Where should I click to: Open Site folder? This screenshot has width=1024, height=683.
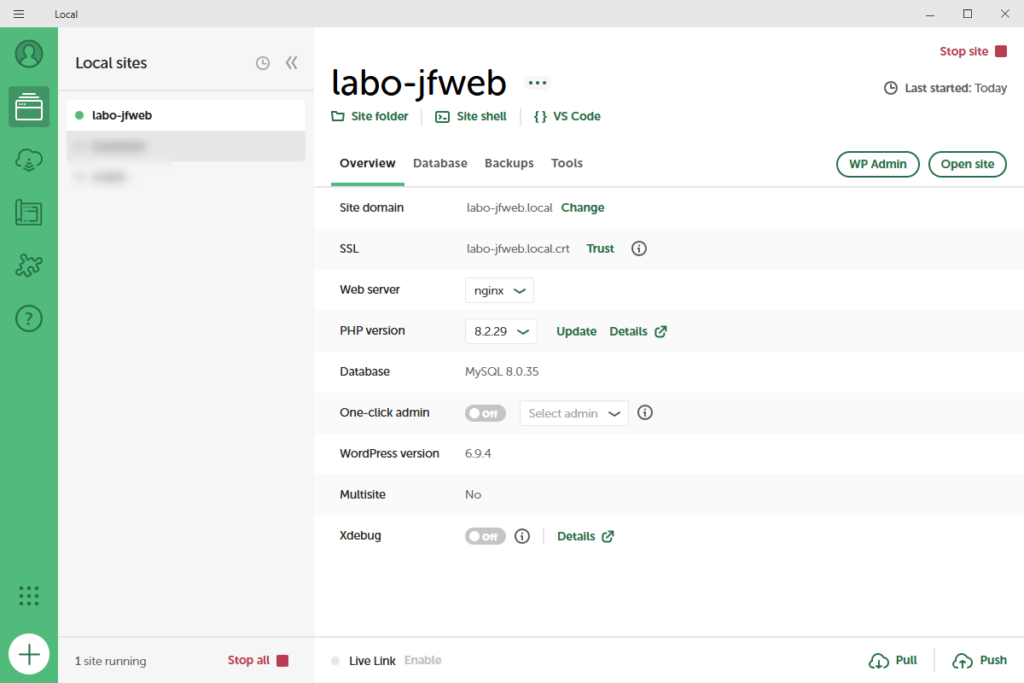point(370,116)
